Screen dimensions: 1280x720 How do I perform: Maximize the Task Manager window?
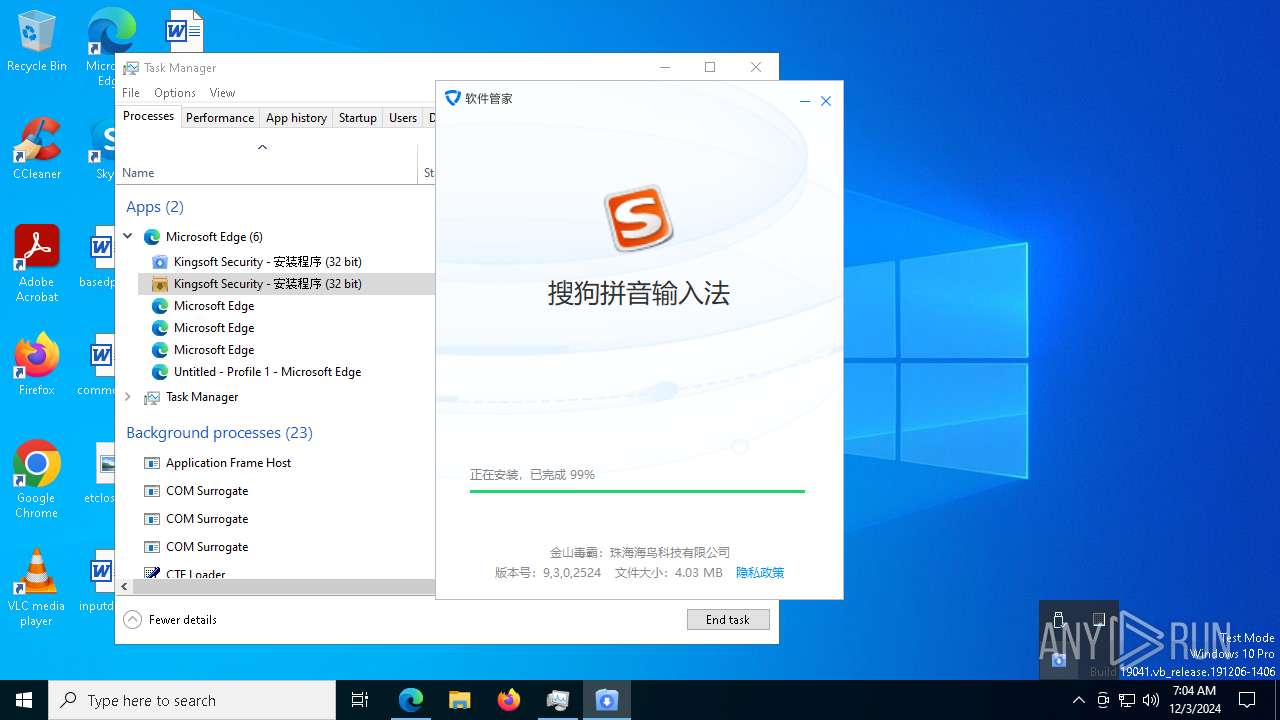710,67
